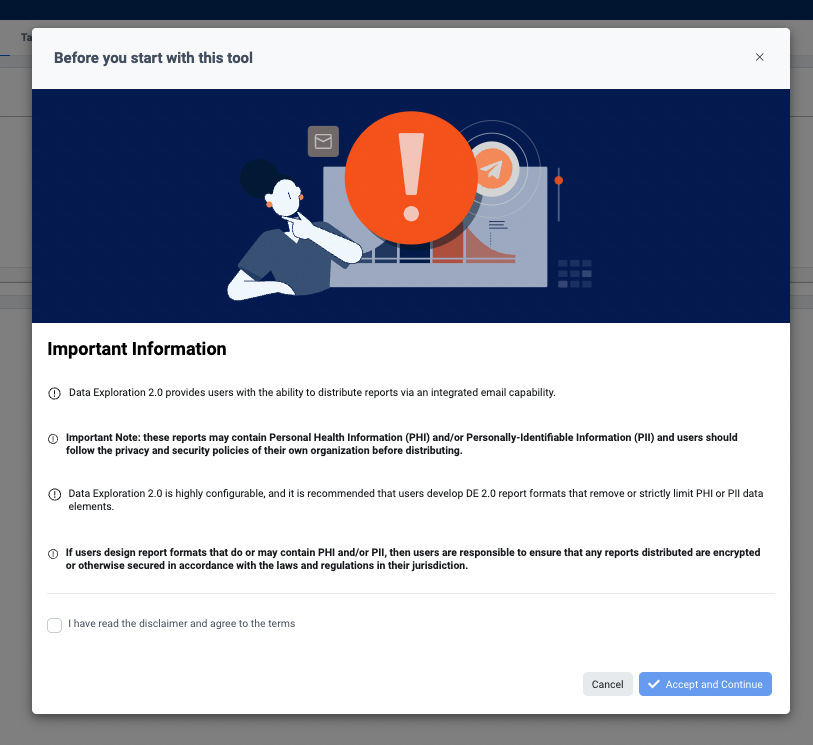This screenshot has height=745, width=813.
Task: Click the paper plane icon in the banner
Action: pyautogui.click(x=491, y=169)
